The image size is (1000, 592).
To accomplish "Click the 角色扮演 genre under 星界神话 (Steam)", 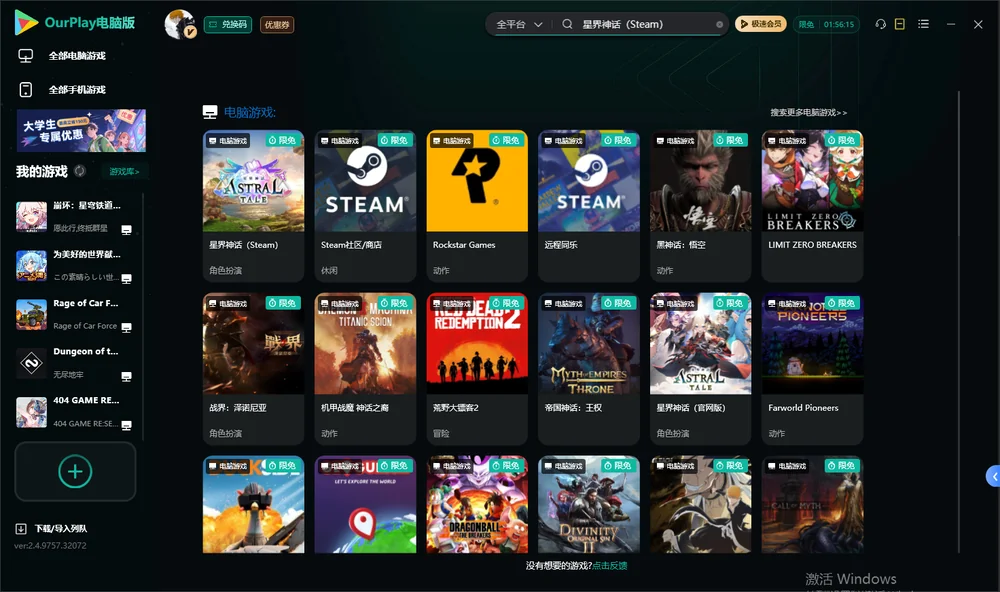I will click(225, 270).
